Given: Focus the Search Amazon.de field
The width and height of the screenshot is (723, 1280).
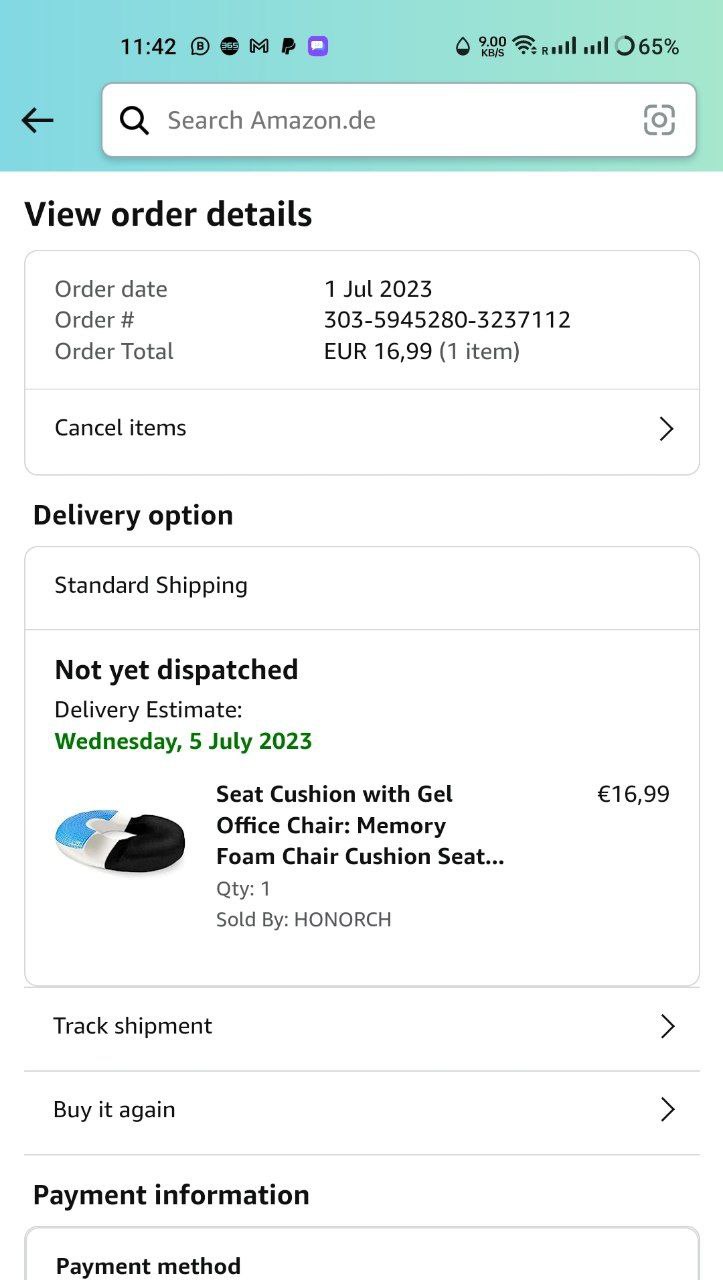Looking at the screenshot, I should pyautogui.click(x=390, y=121).
